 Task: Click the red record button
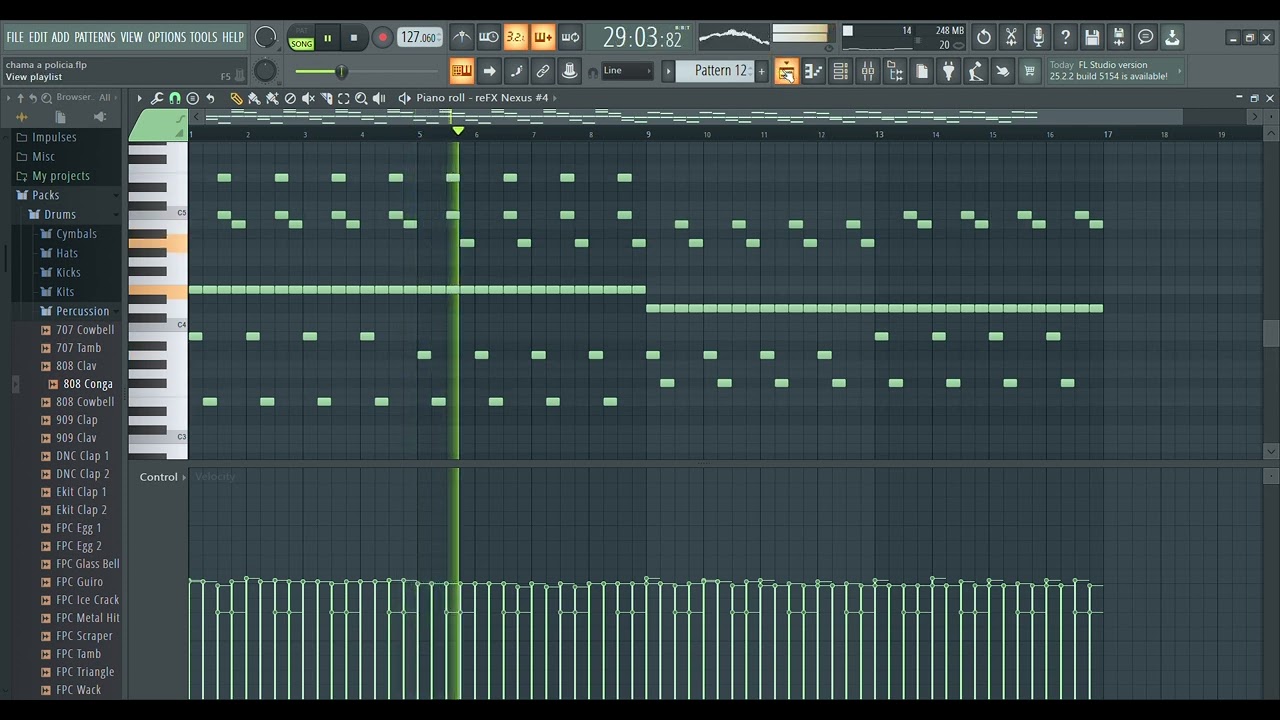pyautogui.click(x=382, y=38)
